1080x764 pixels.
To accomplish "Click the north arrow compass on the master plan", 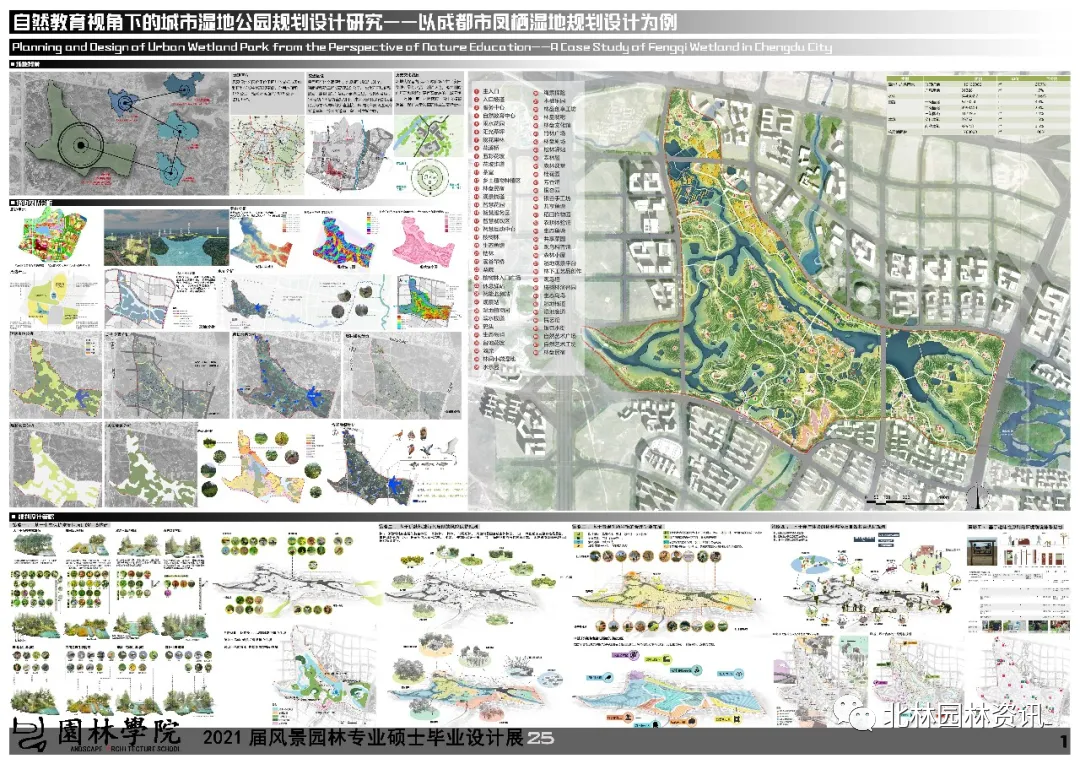I will coord(979,493).
